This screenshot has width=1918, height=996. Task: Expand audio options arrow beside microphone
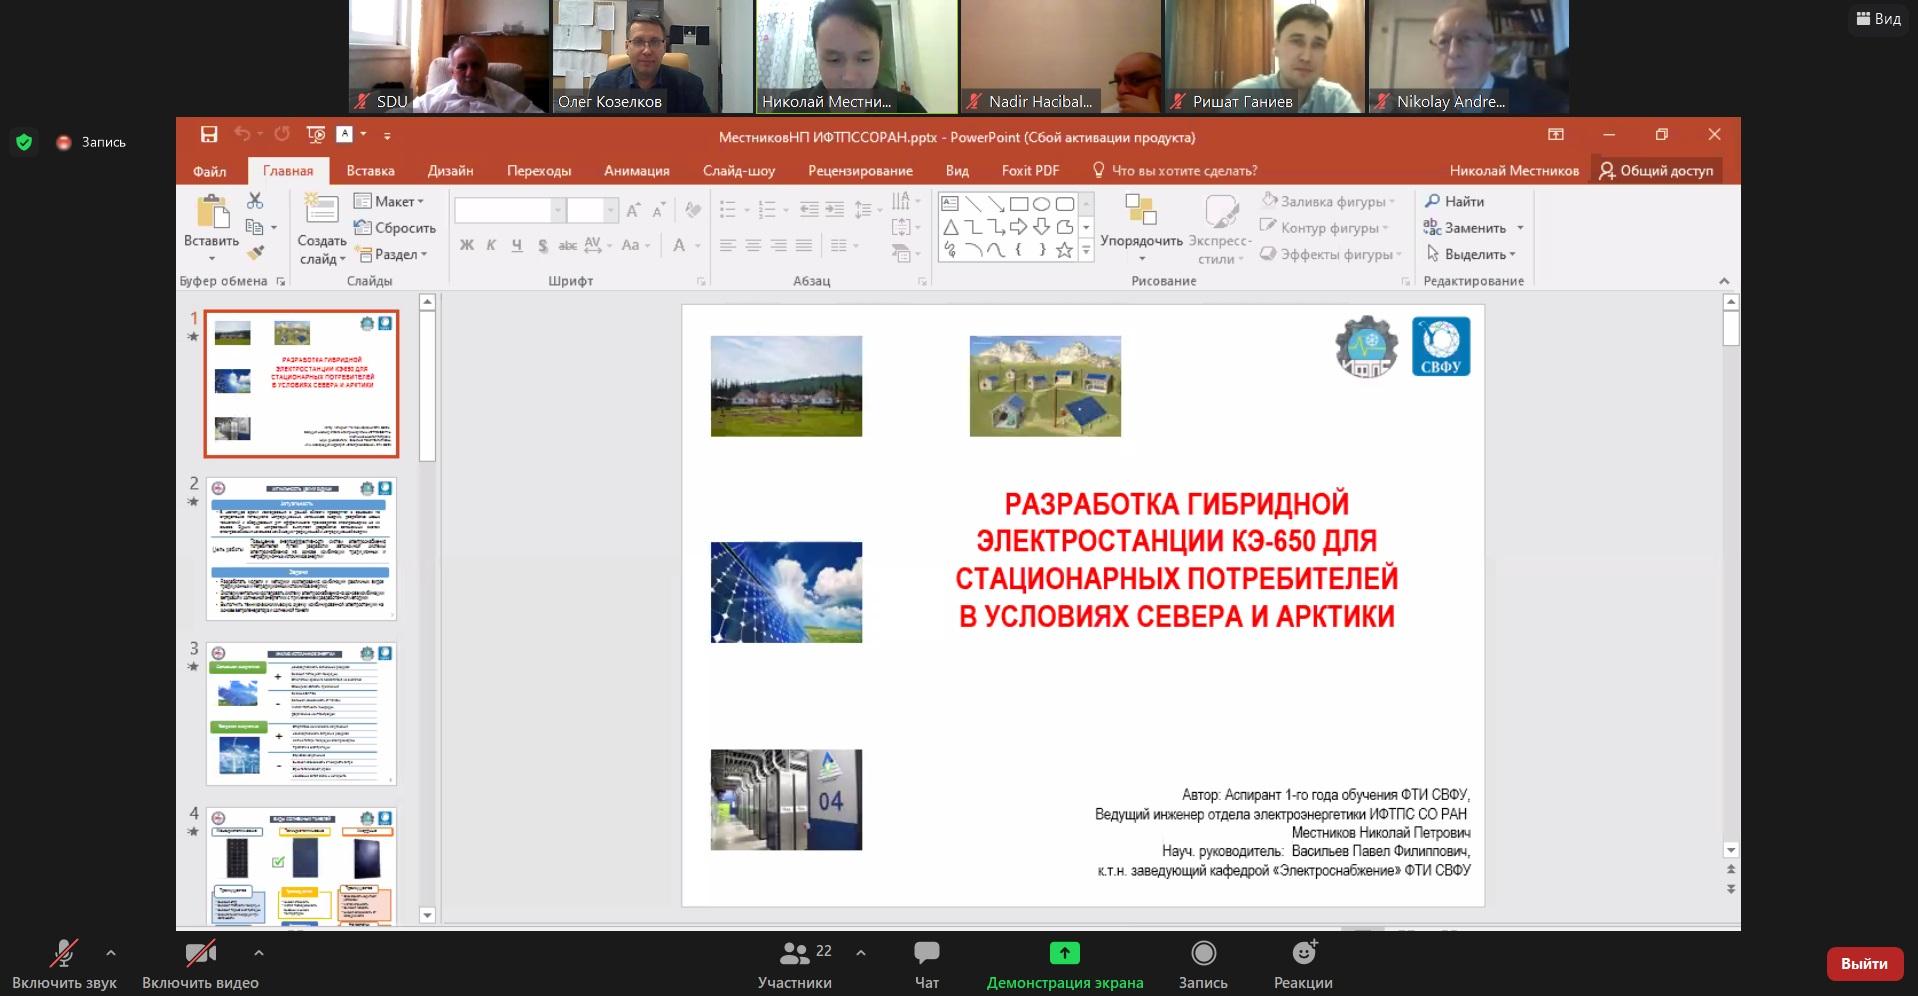click(111, 953)
